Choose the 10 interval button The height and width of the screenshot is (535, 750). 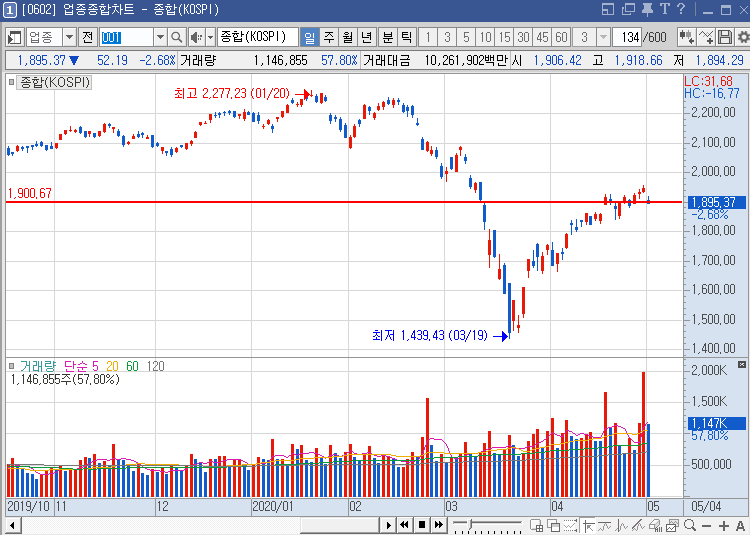pyautogui.click(x=485, y=37)
